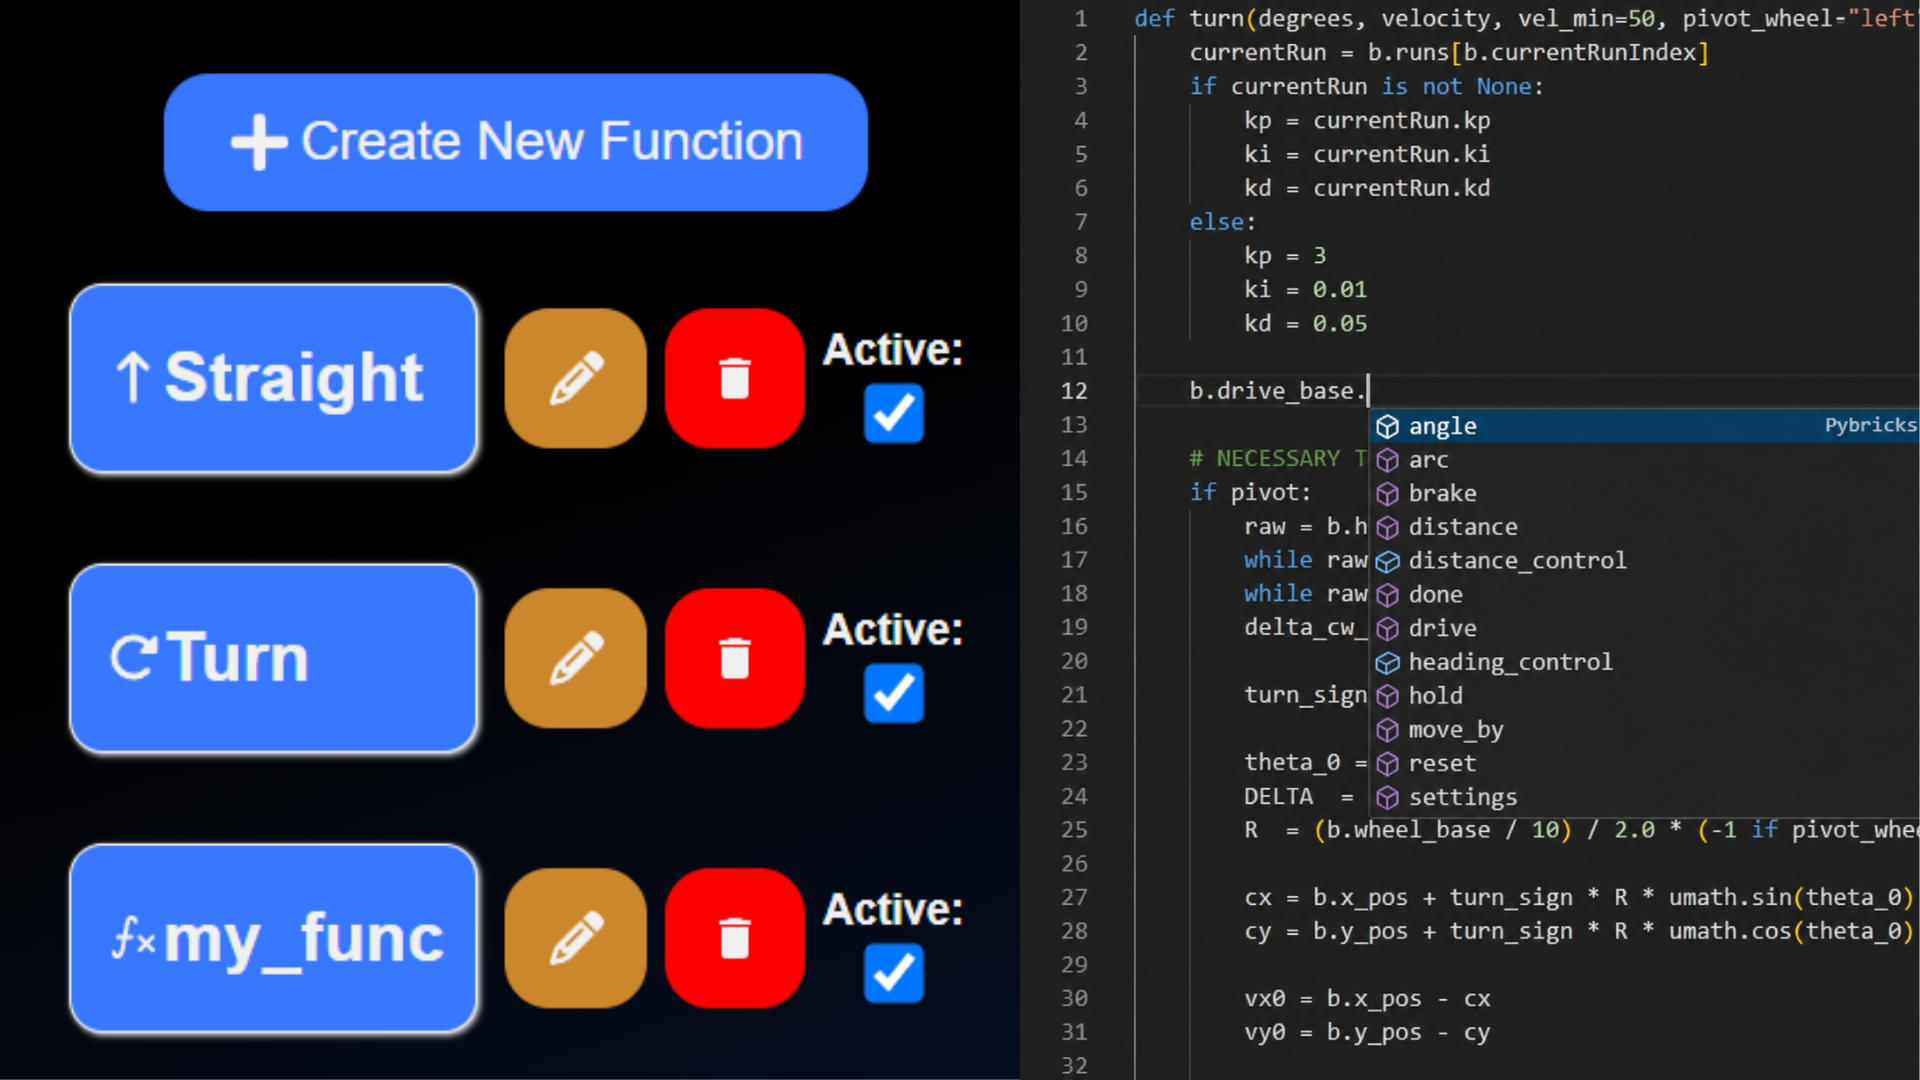The width and height of the screenshot is (1920, 1080).
Task: Select 'drive' autocomplete suggestion
Action: coord(1644,628)
